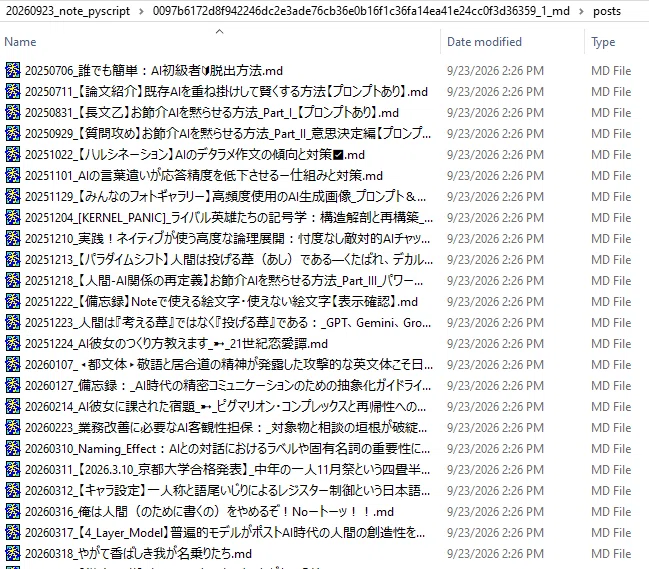The image size is (649, 569).
Task: Click the file icon of 20260318 file
Action: [x=12, y=553]
